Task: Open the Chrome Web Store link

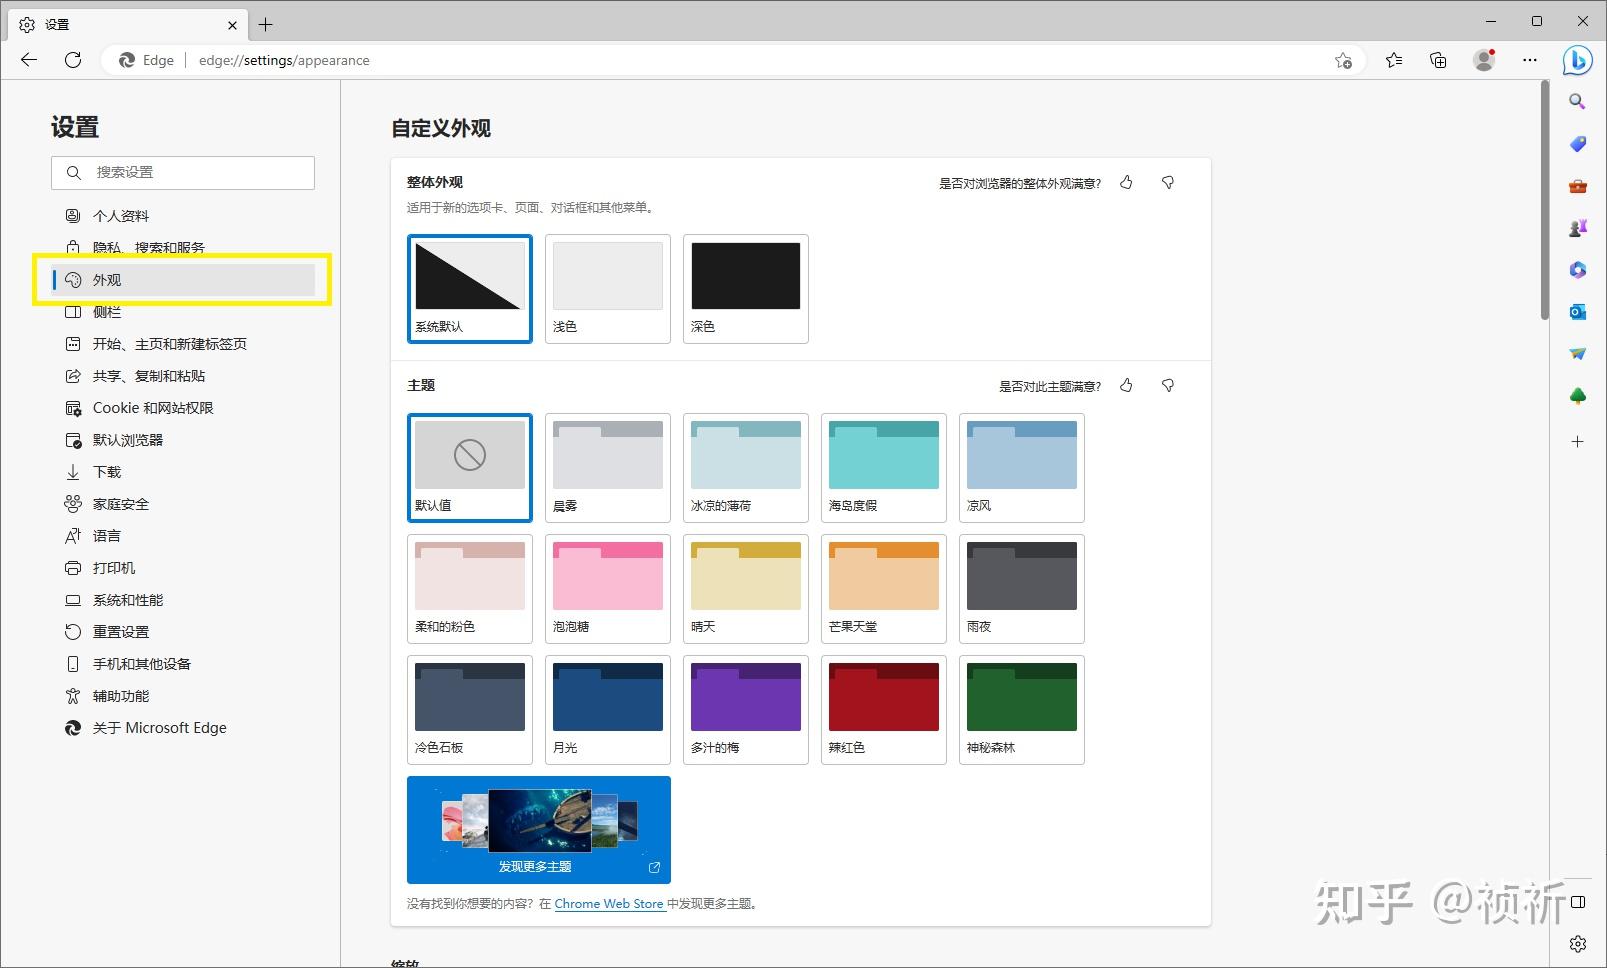Action: coord(610,903)
